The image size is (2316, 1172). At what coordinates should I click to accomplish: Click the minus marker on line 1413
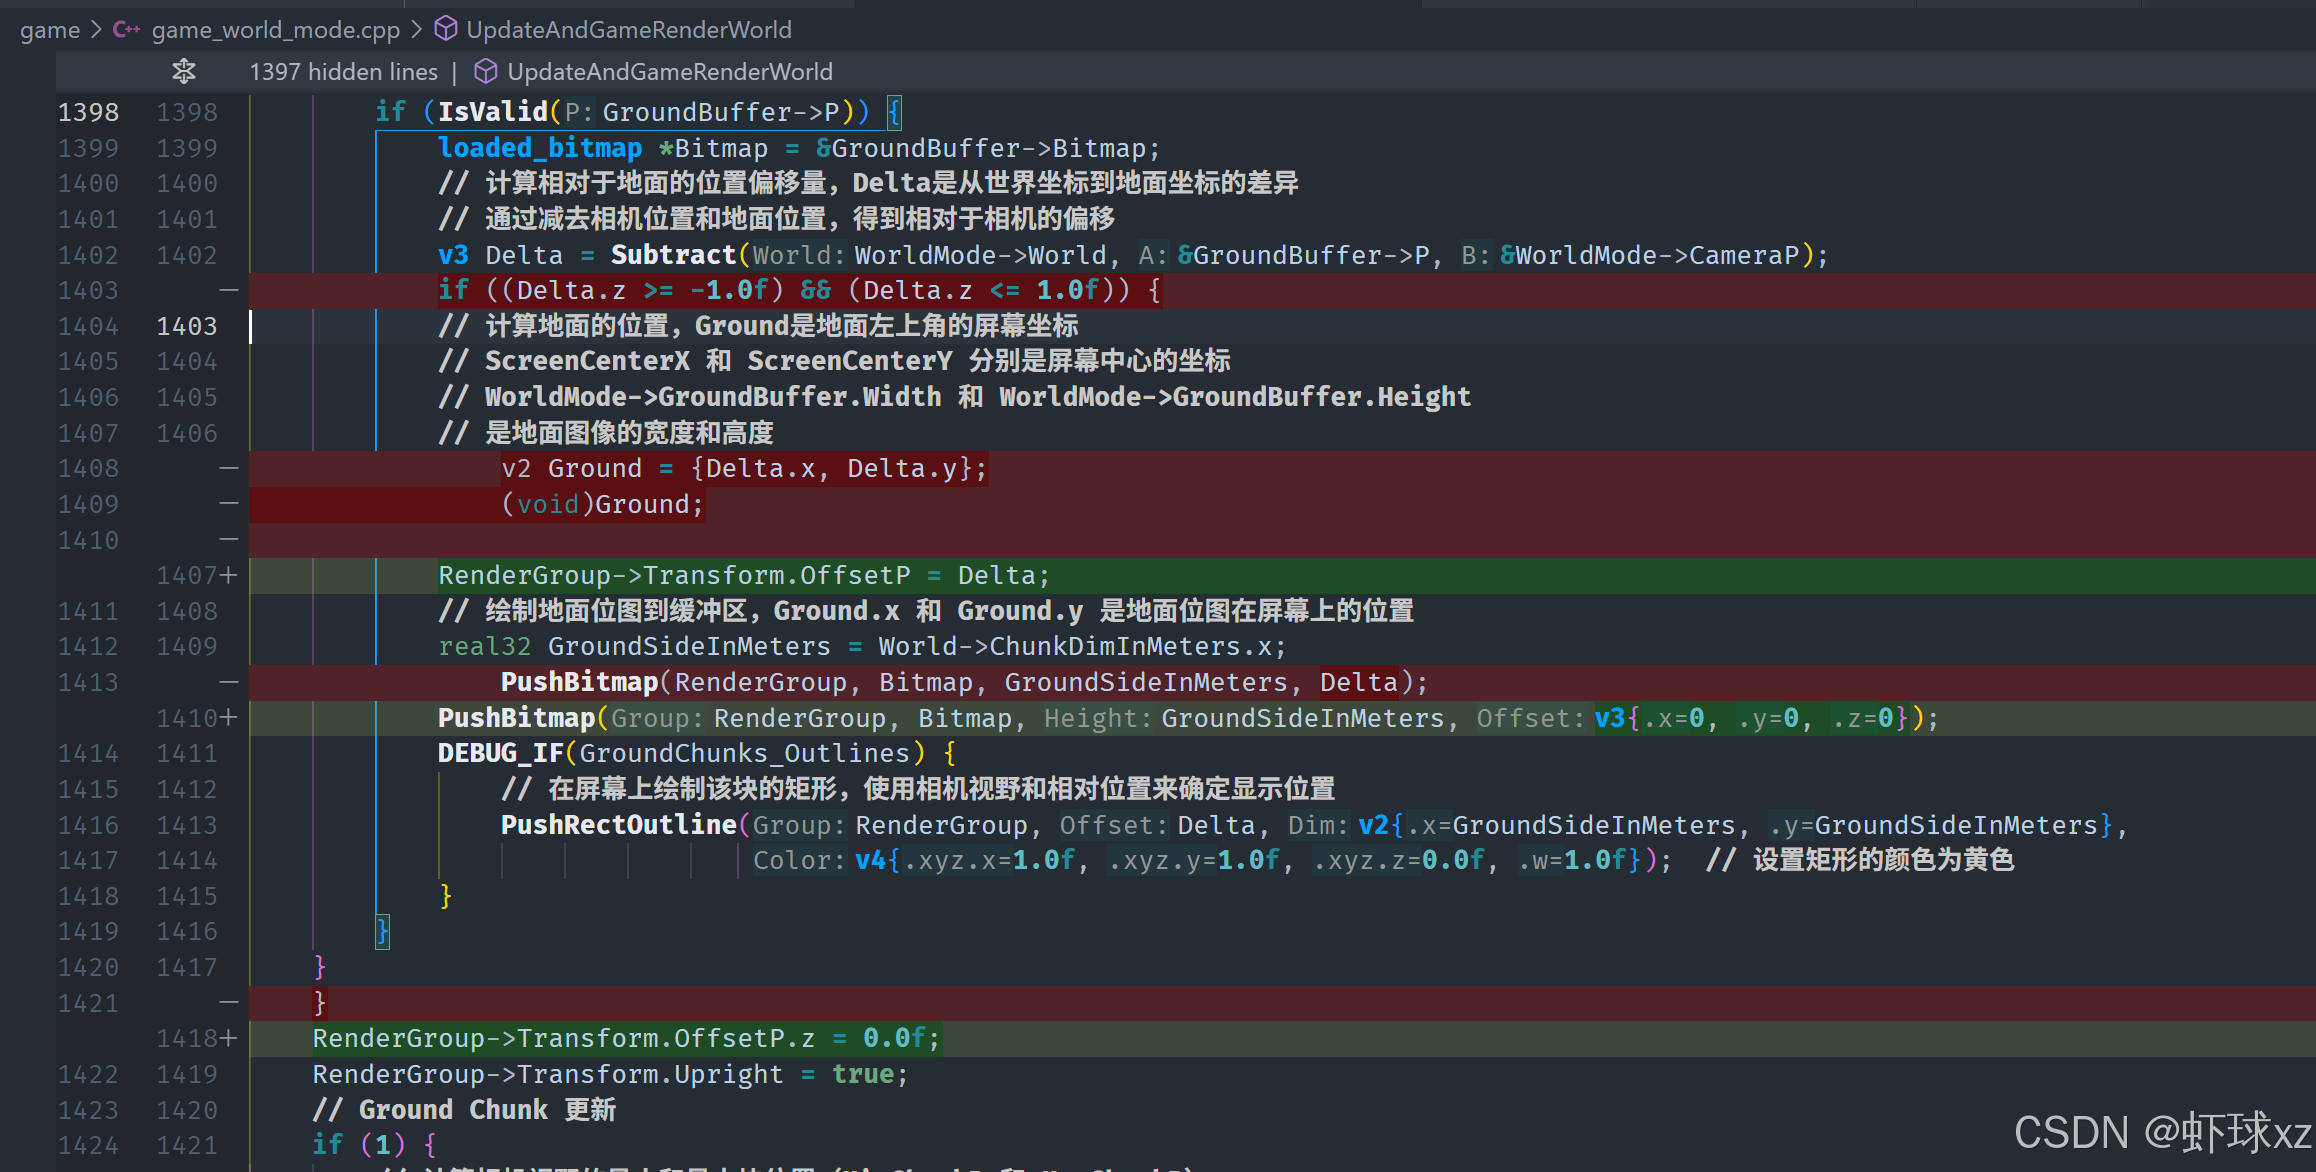pyautogui.click(x=229, y=682)
